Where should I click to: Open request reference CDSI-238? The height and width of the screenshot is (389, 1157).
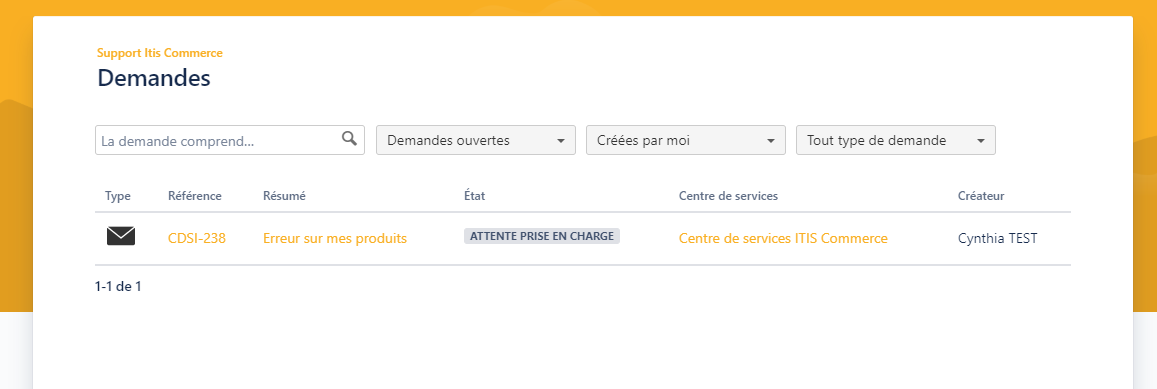tap(197, 238)
